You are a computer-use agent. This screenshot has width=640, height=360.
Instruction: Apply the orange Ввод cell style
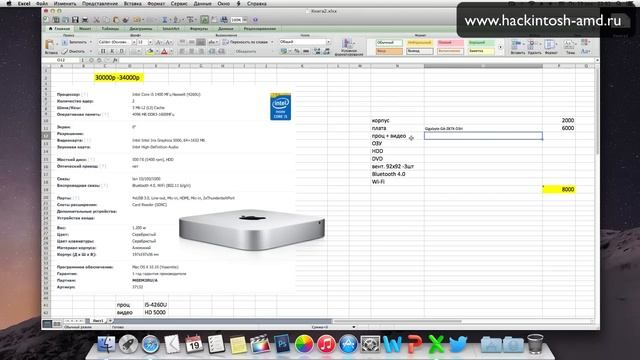389,51
